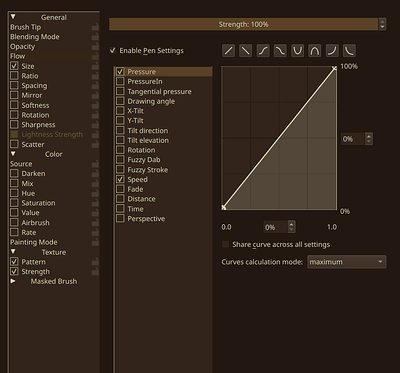This screenshot has height=373, width=400.
Task: Uncheck the Size option checkbox
Action: click(x=14, y=66)
